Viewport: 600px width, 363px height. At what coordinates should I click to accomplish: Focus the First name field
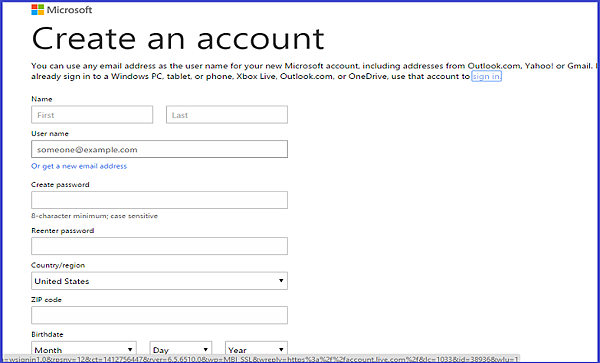[92, 115]
